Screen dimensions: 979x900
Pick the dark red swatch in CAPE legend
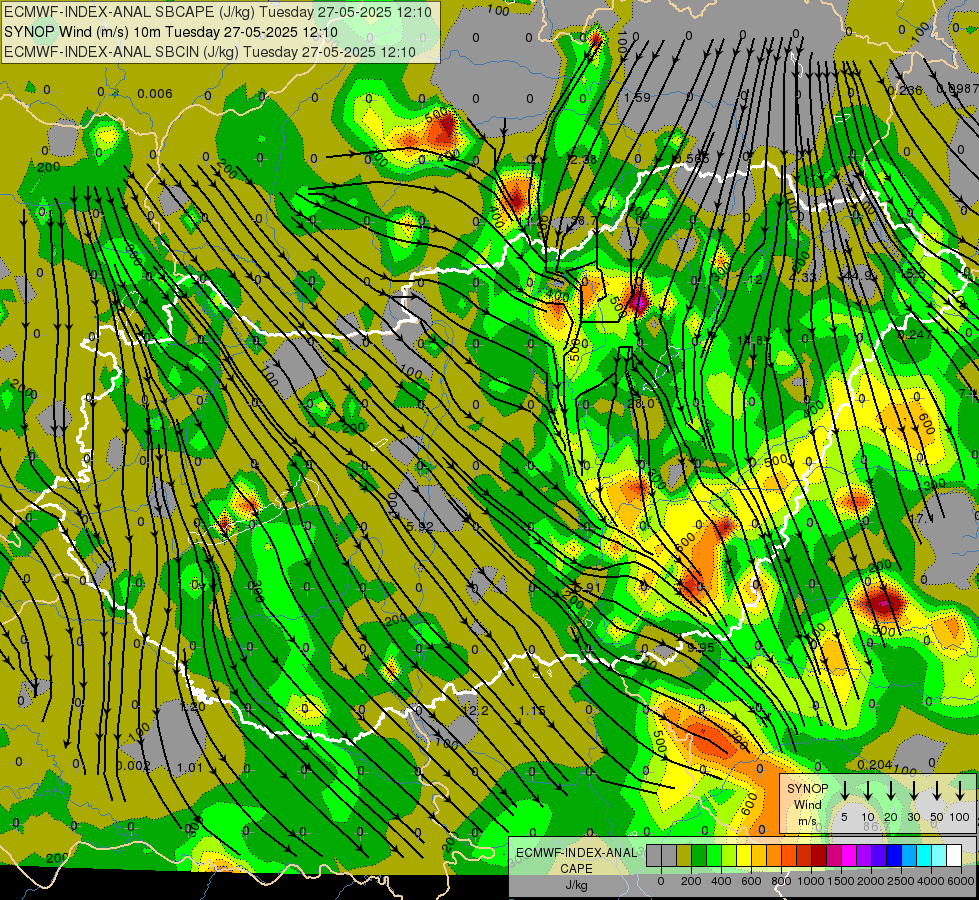(x=820, y=856)
